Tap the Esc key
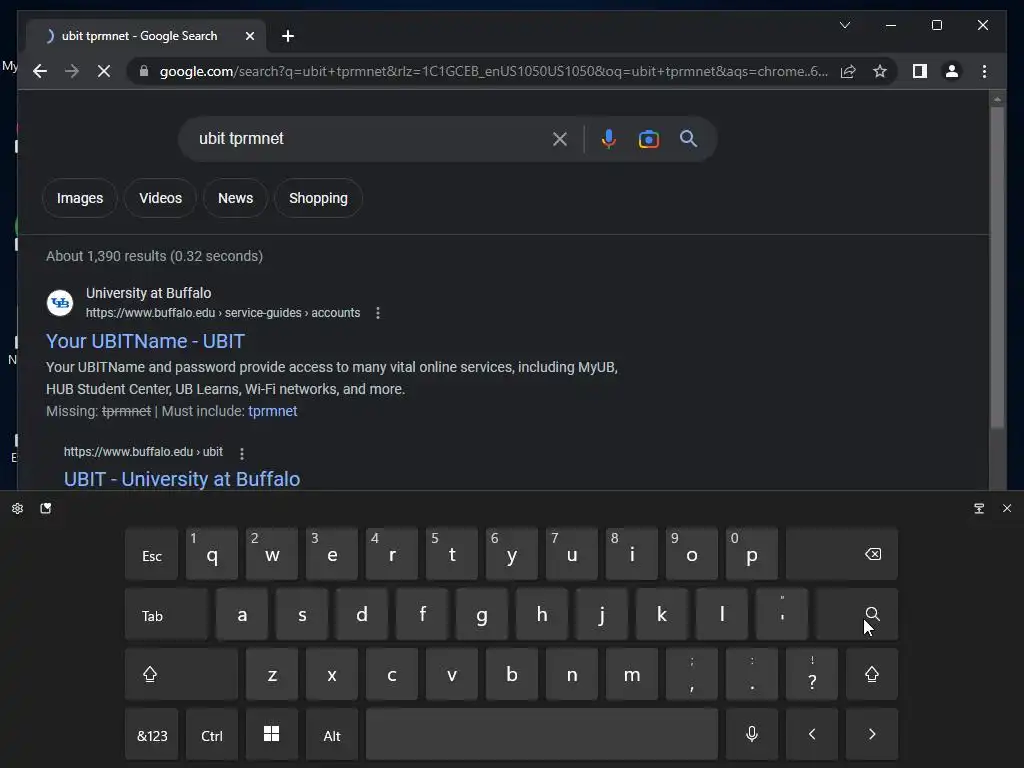This screenshot has height=768, width=1024. point(152,554)
